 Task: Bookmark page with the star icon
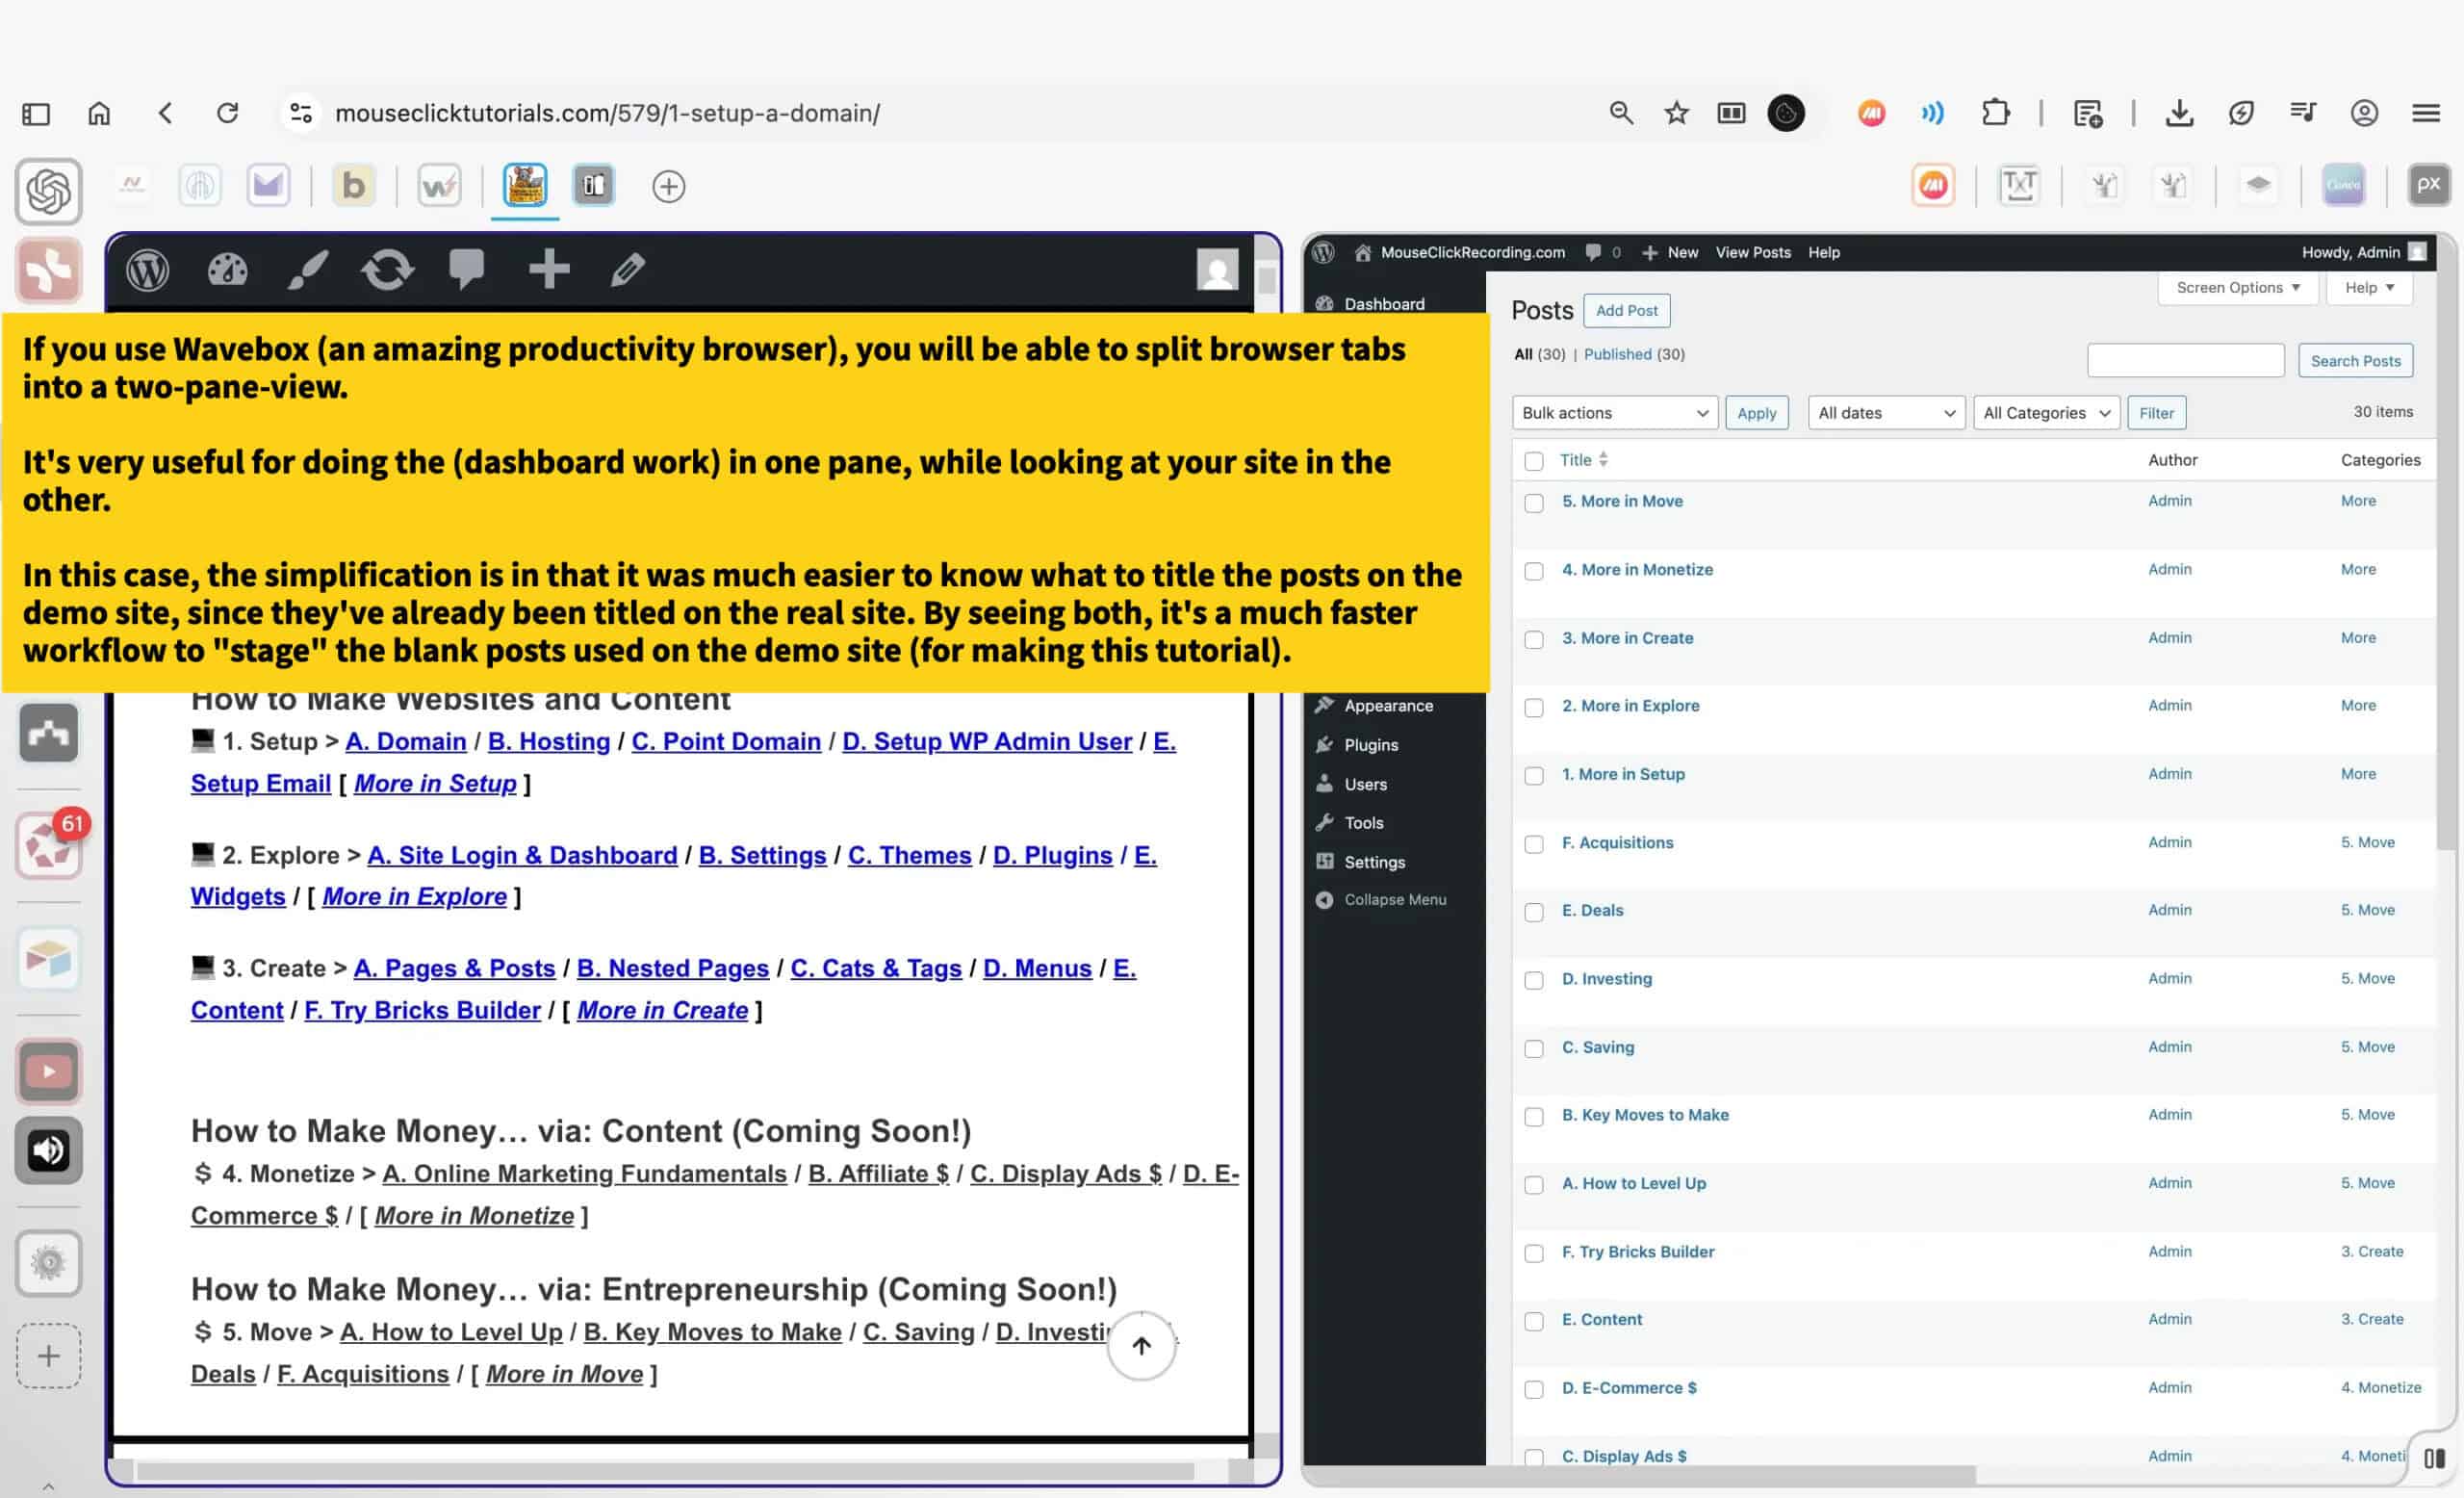1676,113
